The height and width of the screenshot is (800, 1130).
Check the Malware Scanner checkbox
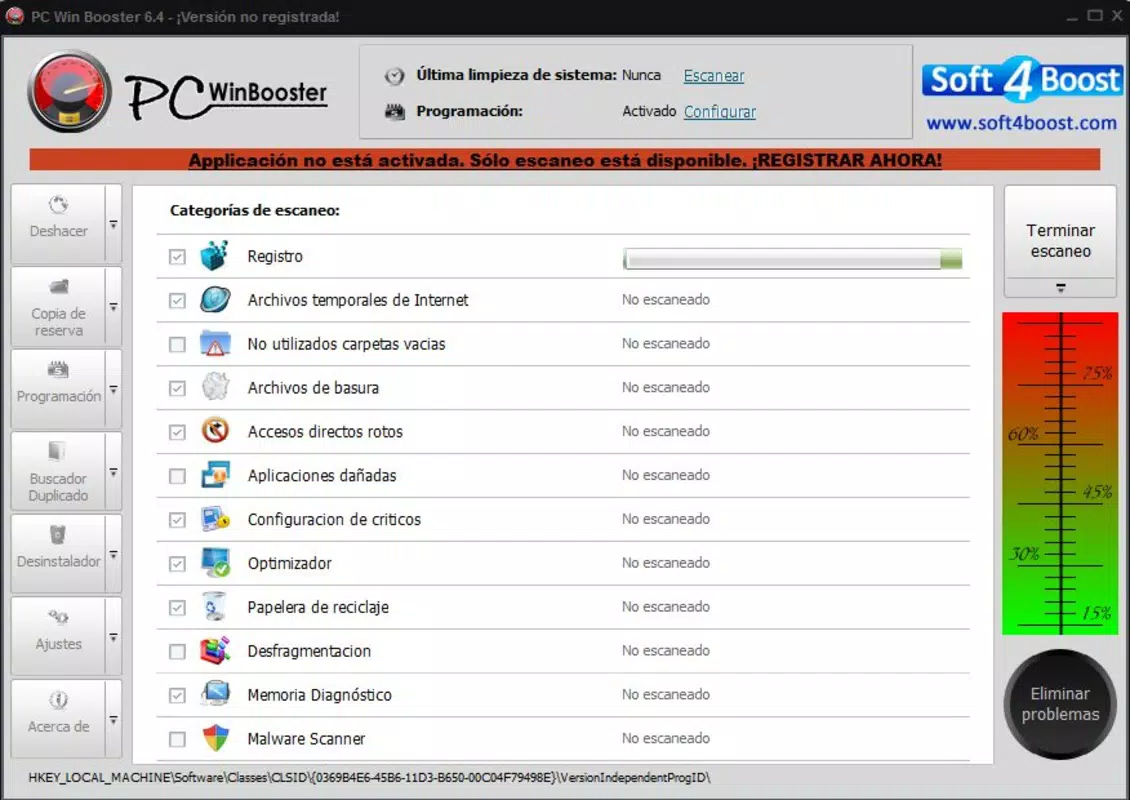click(177, 739)
